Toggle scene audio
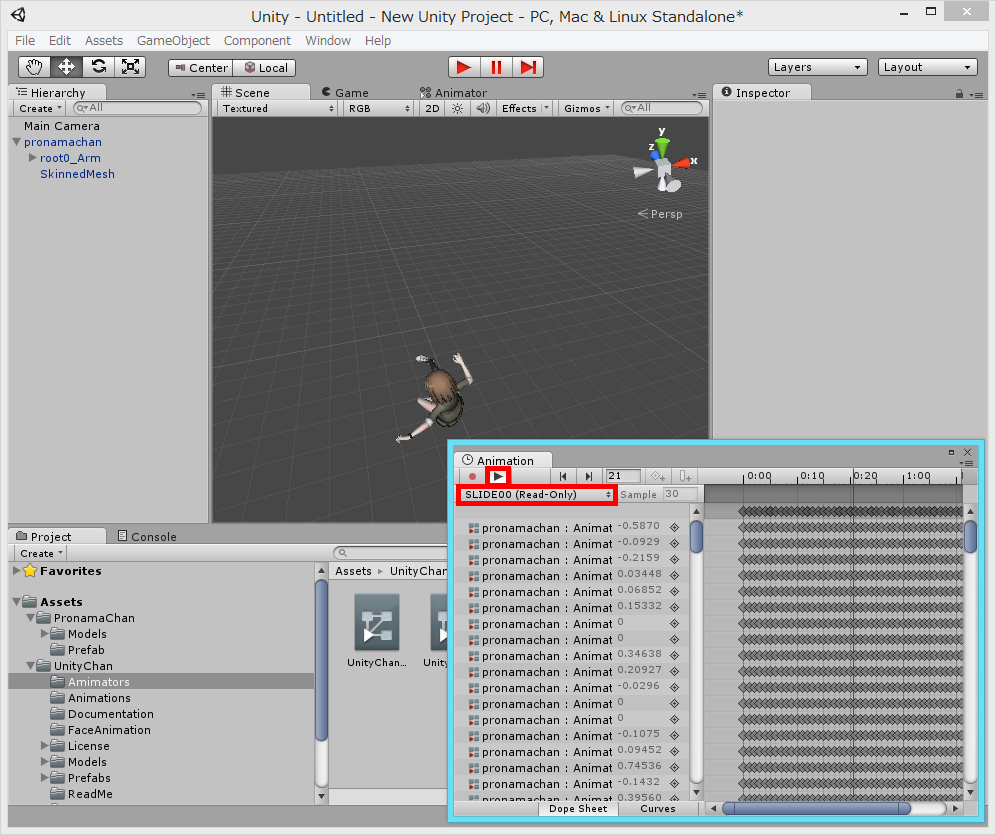Screen dimensions: 996x835 481,108
